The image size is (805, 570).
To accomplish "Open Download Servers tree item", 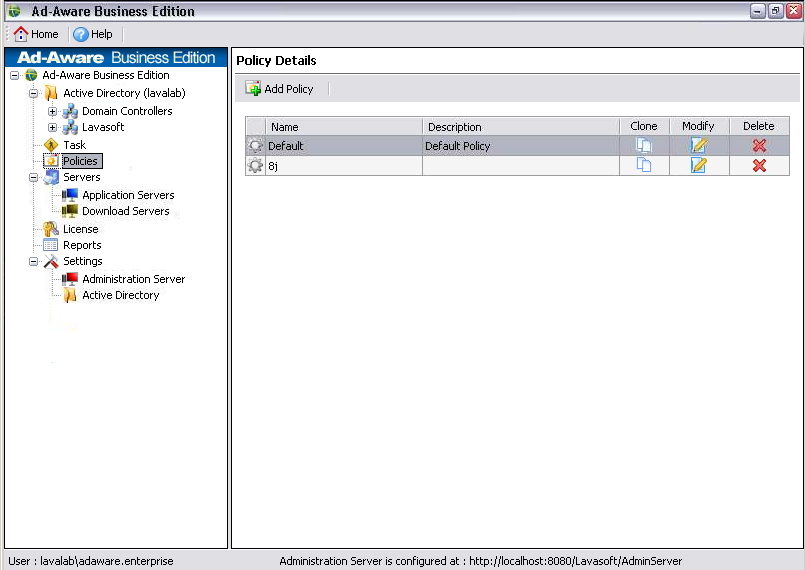I will click(x=126, y=211).
